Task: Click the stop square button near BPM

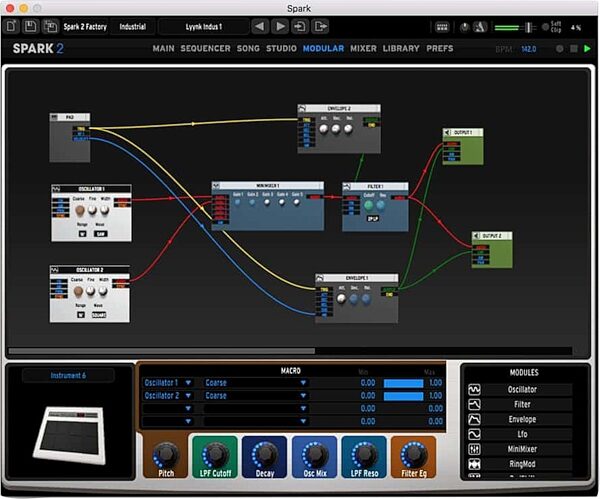Action: pyautogui.click(x=574, y=49)
